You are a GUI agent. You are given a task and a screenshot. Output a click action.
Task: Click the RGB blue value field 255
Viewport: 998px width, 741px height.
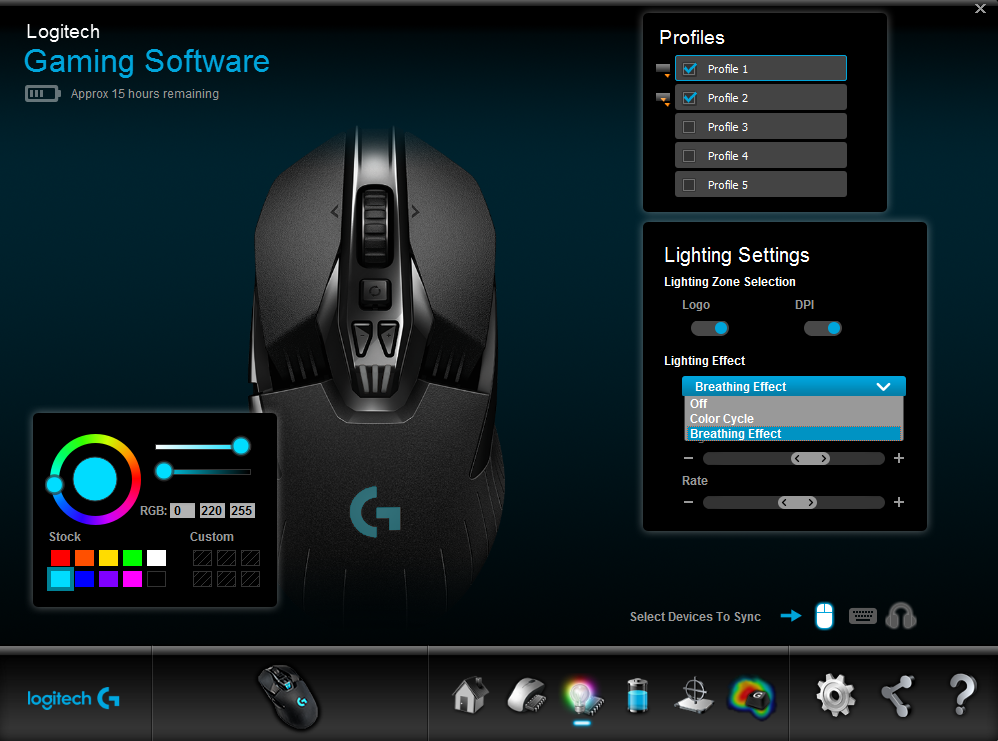click(x=242, y=511)
